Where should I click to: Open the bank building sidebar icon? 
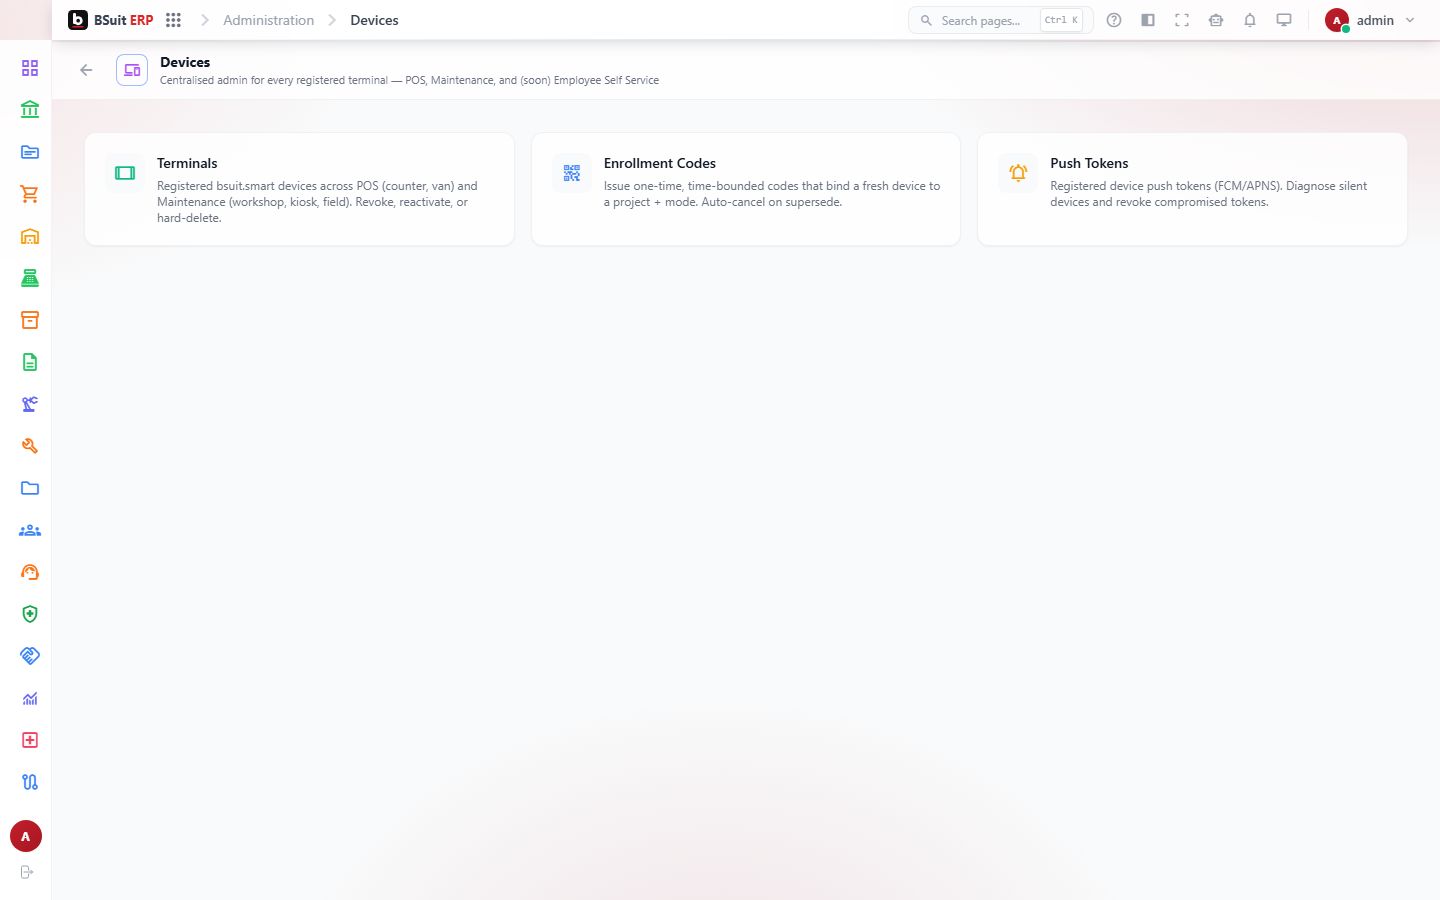click(30, 110)
